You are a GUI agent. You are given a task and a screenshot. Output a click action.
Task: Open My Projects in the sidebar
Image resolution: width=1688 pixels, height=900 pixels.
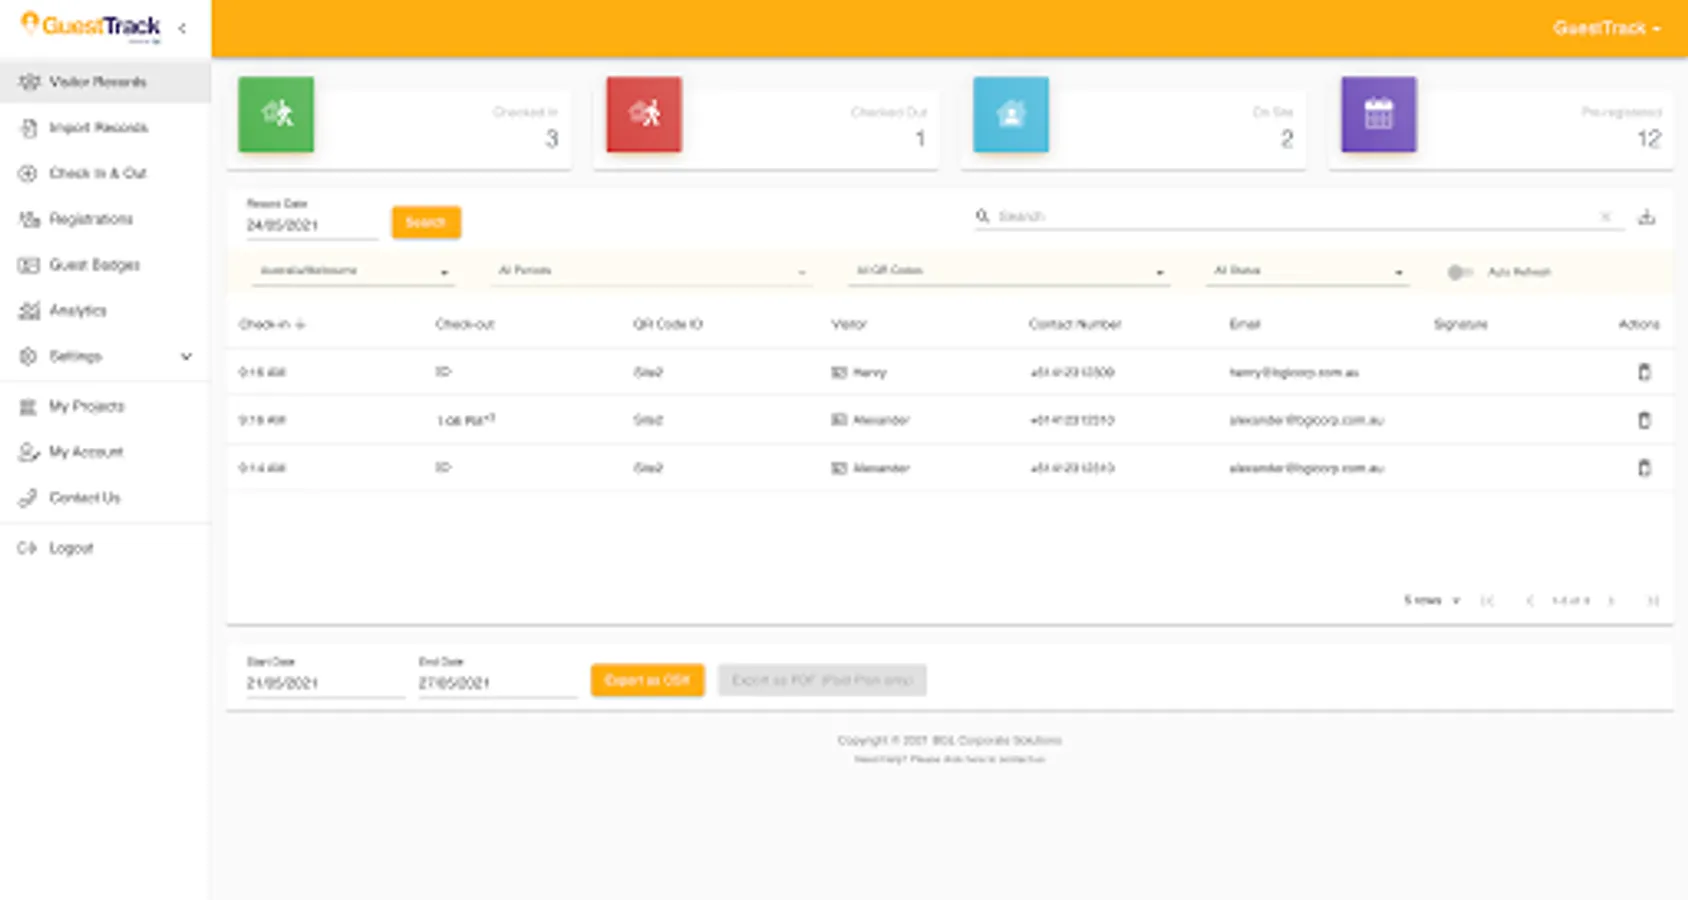(x=105, y=406)
